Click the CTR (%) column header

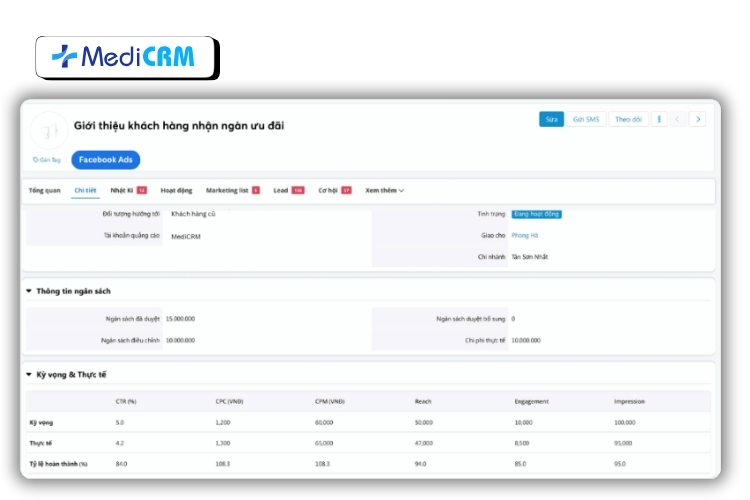pos(126,401)
